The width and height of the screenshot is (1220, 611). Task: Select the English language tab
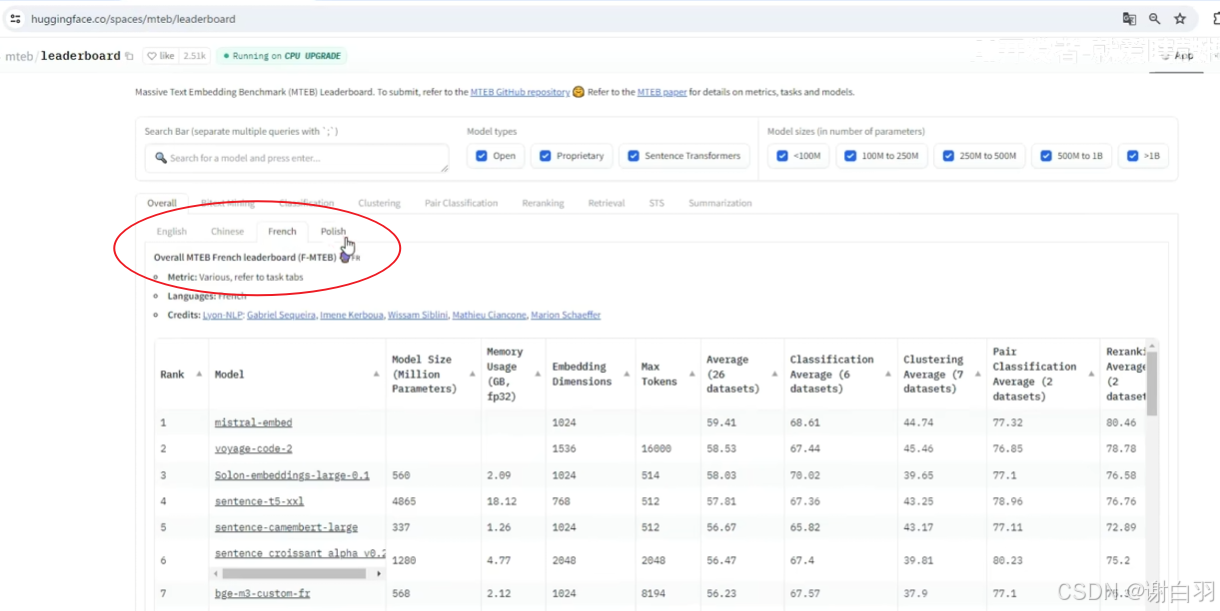(x=172, y=231)
